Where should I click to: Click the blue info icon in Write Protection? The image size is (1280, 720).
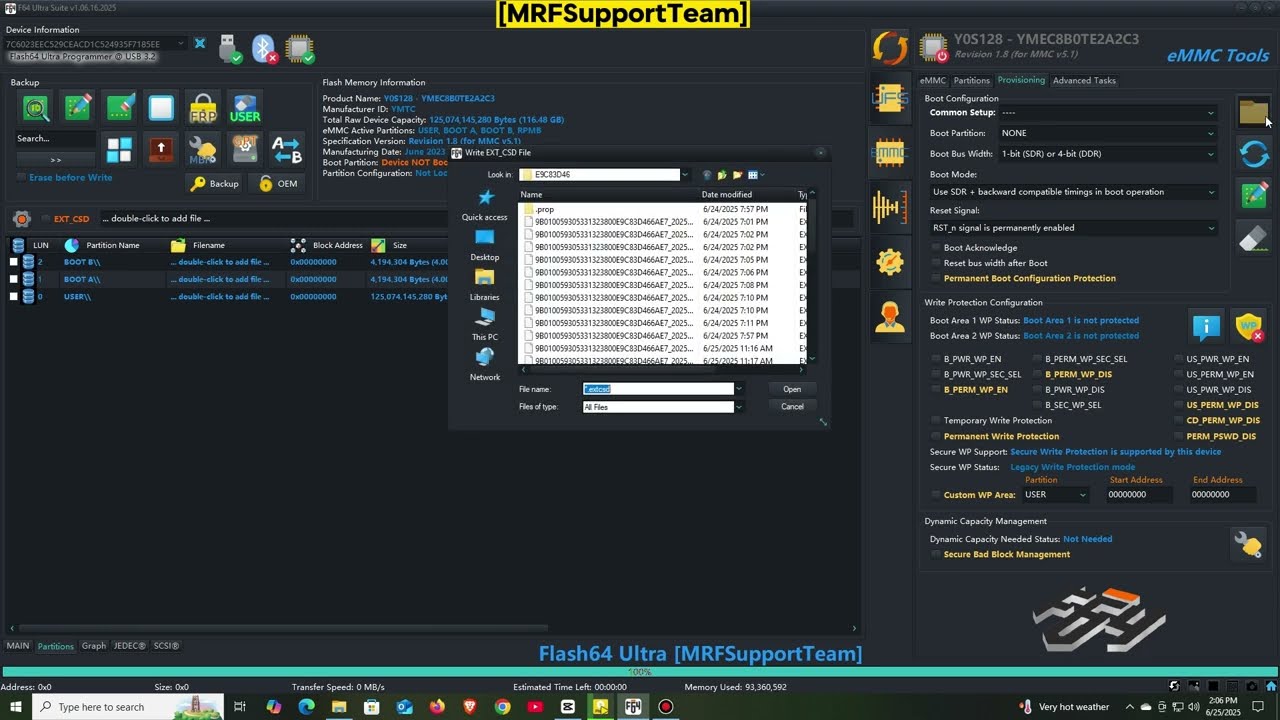1207,327
